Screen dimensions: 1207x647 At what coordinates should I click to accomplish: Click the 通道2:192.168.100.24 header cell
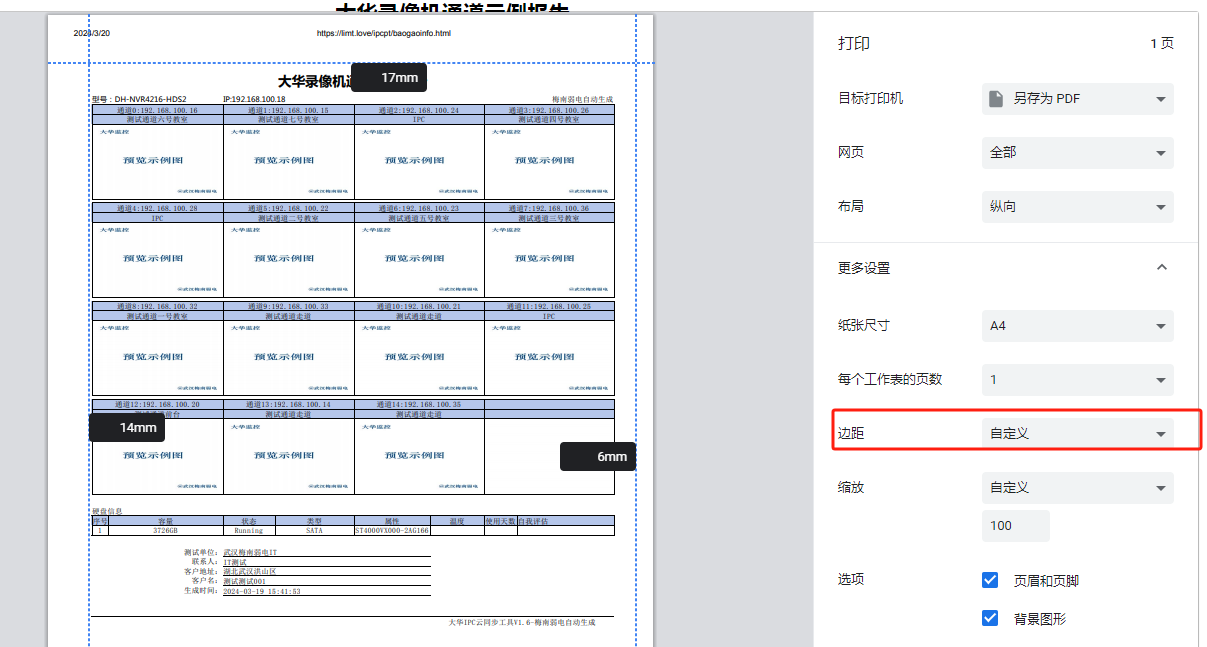click(419, 110)
